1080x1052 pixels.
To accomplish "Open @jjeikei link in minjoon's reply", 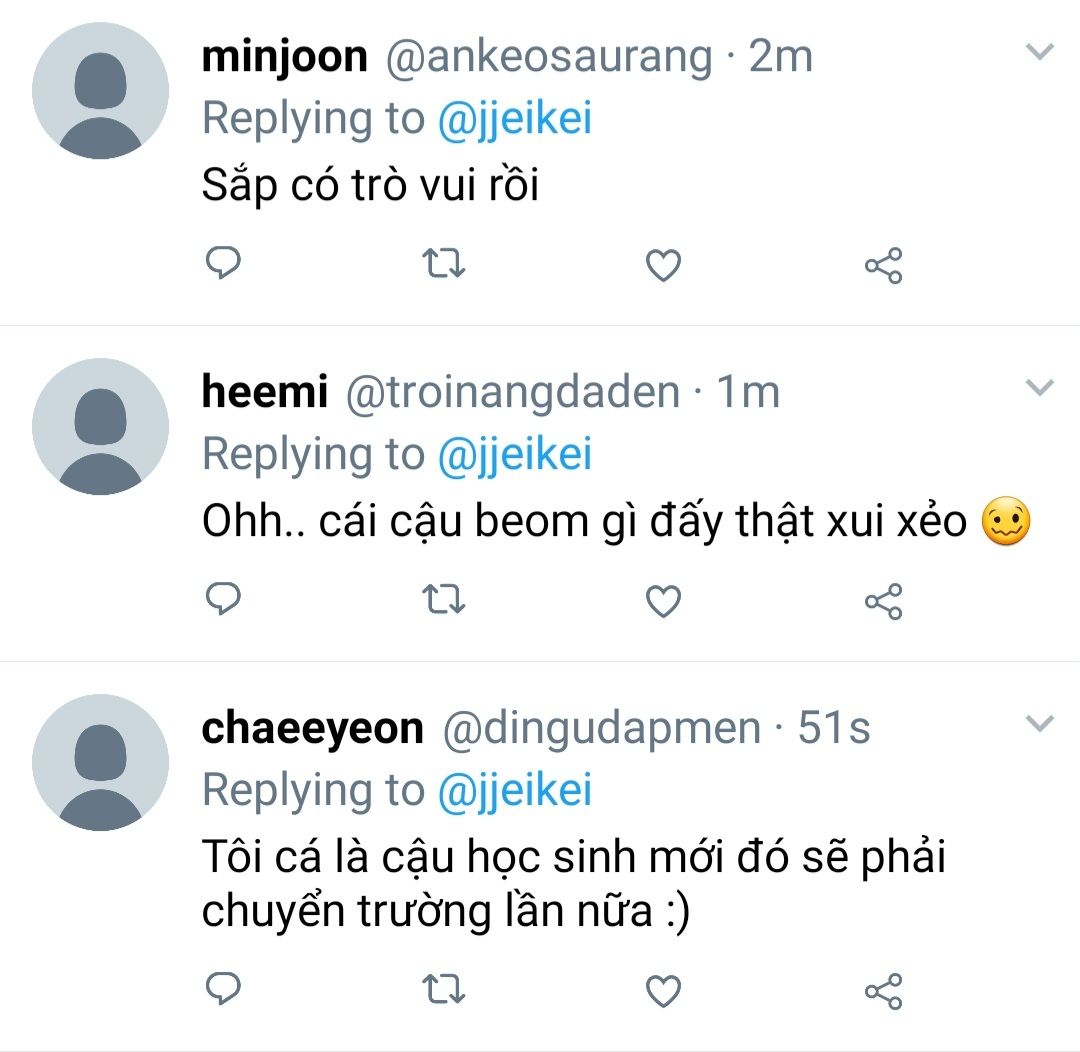I will [515, 119].
